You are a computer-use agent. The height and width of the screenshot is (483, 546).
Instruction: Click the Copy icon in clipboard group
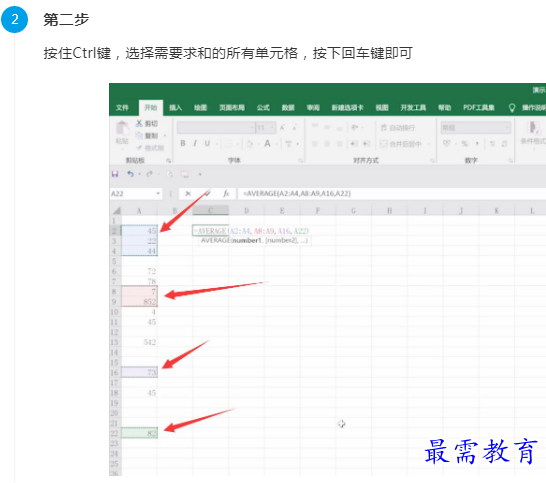pos(139,135)
